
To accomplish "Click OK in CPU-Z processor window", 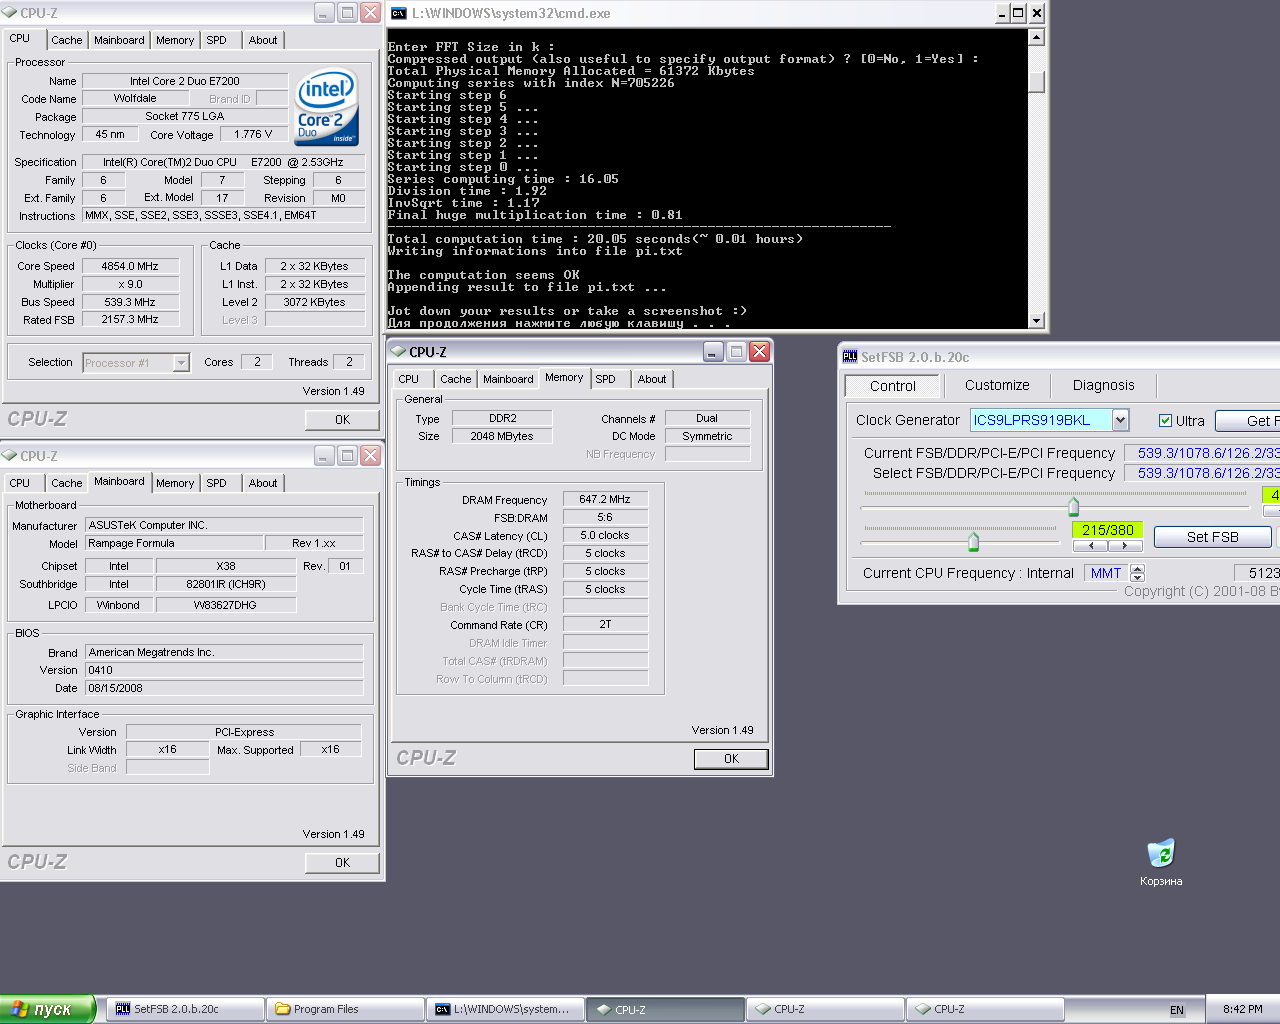I will 342,420.
